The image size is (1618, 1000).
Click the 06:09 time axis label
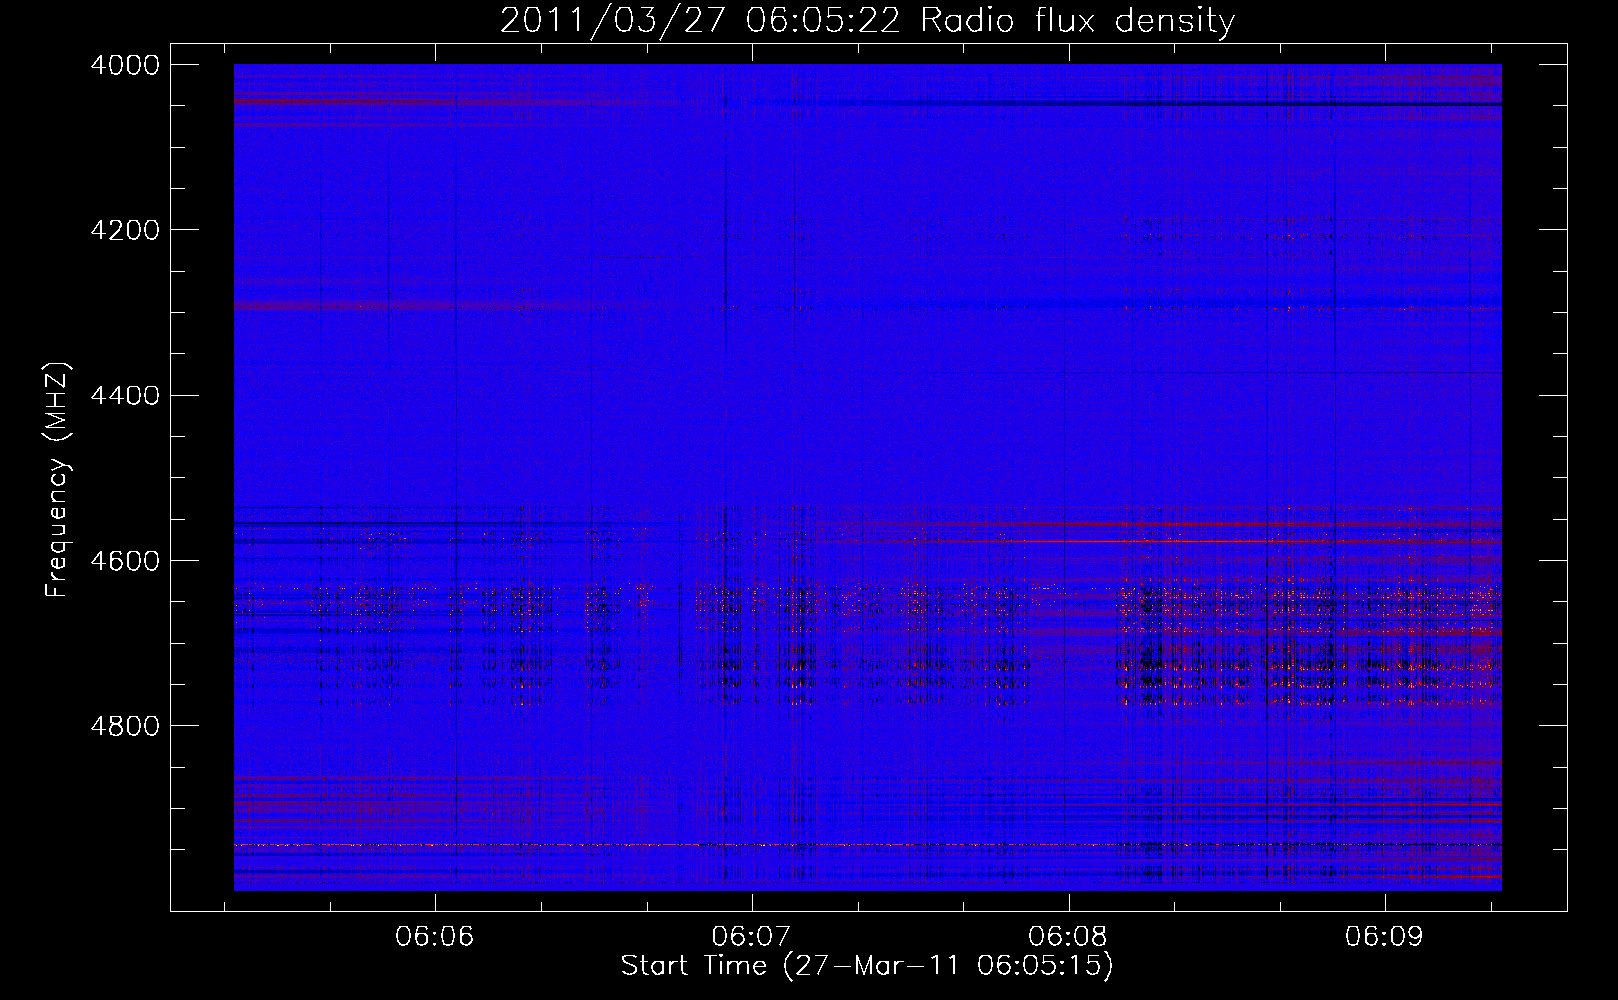[x=1384, y=937]
